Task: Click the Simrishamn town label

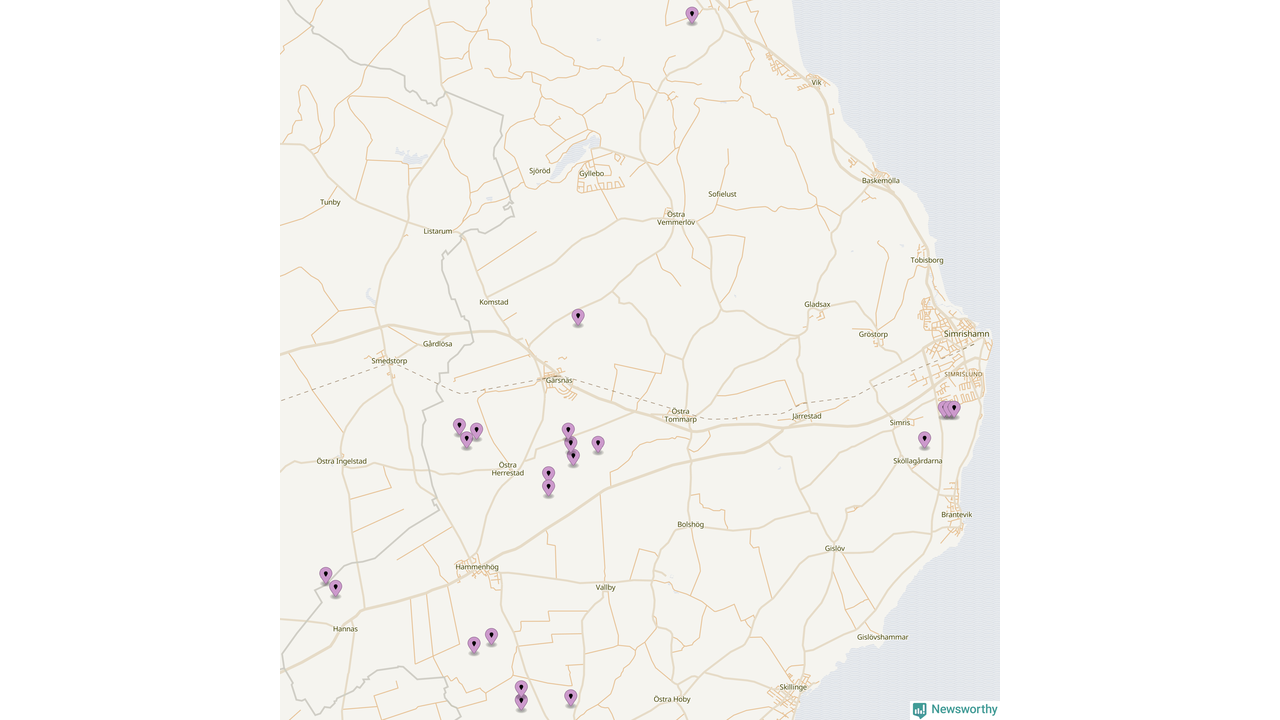Action: [x=966, y=334]
